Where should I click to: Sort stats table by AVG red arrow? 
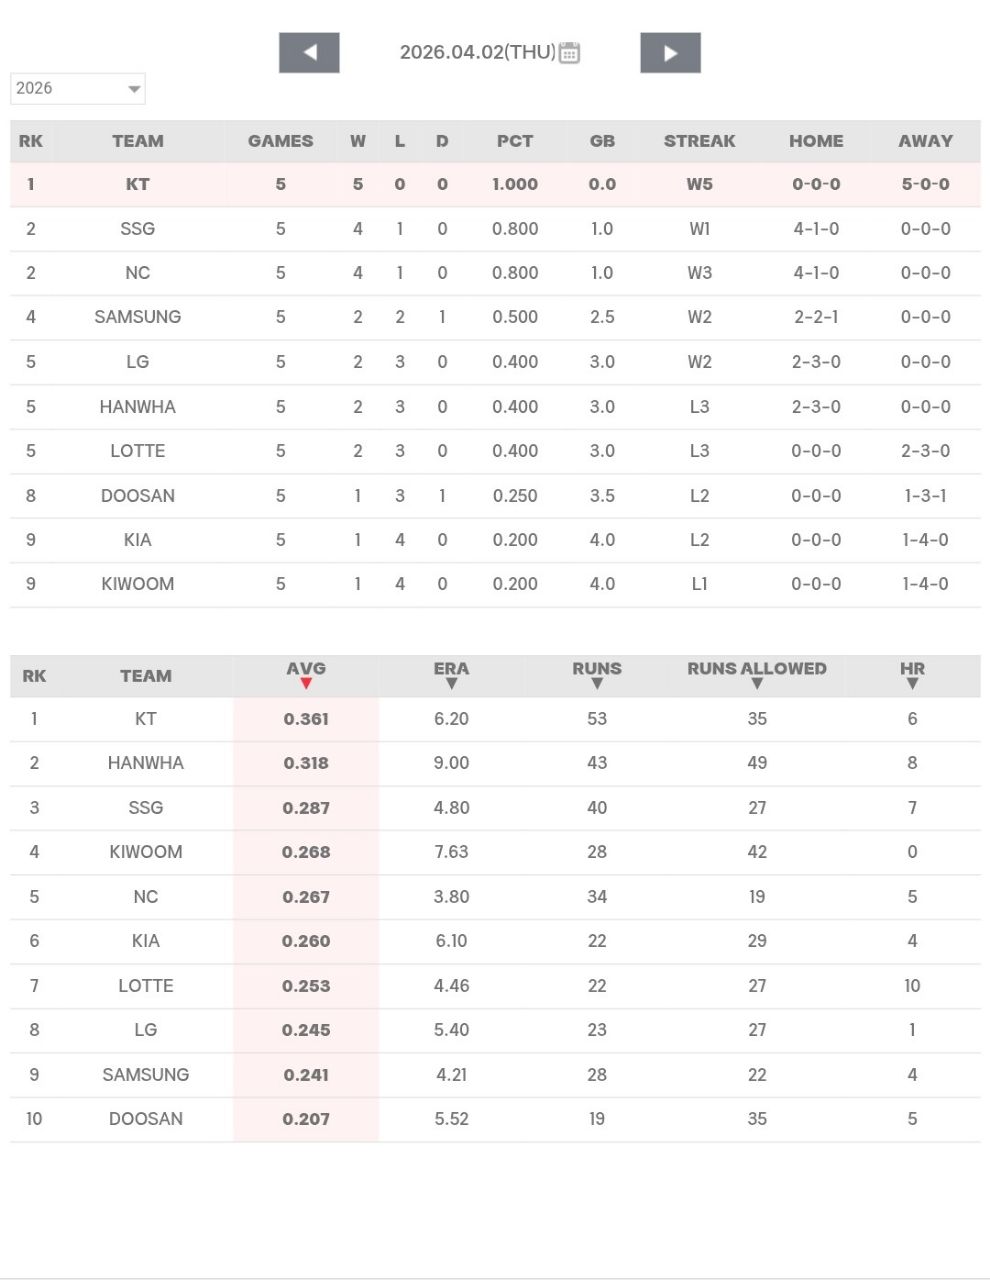point(306,684)
